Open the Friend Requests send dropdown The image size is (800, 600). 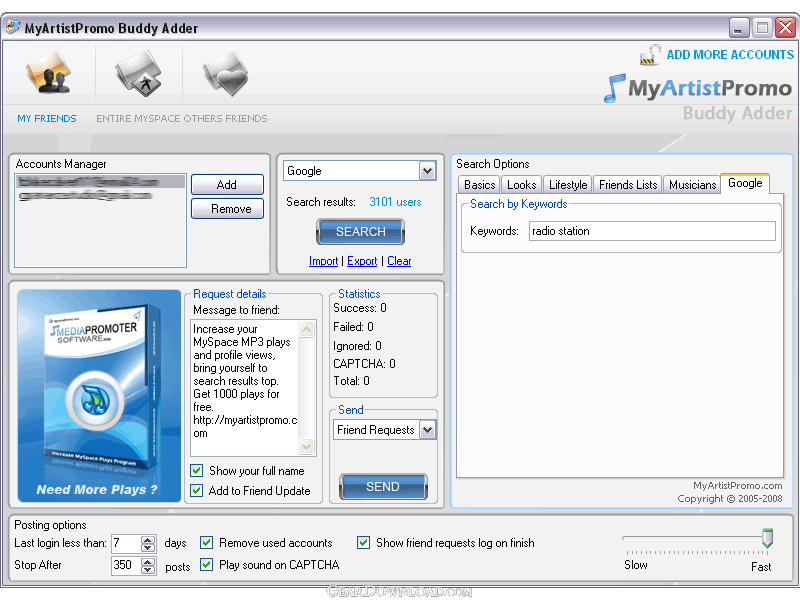[385, 430]
